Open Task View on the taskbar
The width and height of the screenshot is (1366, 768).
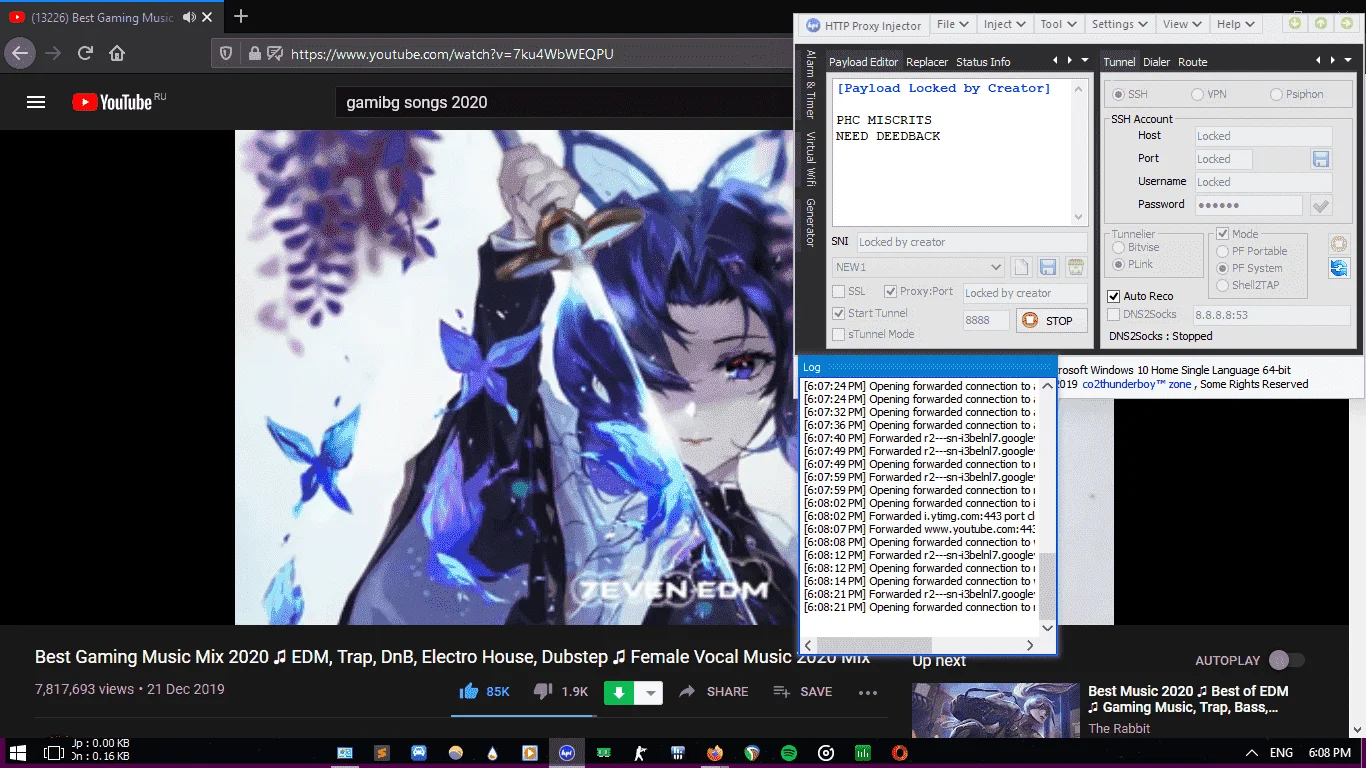pos(53,752)
